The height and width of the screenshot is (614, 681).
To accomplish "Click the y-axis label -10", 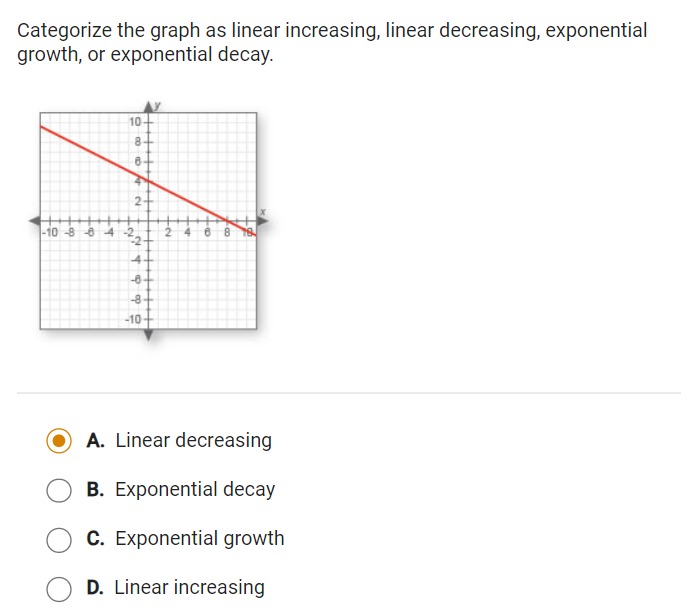I will click(133, 320).
